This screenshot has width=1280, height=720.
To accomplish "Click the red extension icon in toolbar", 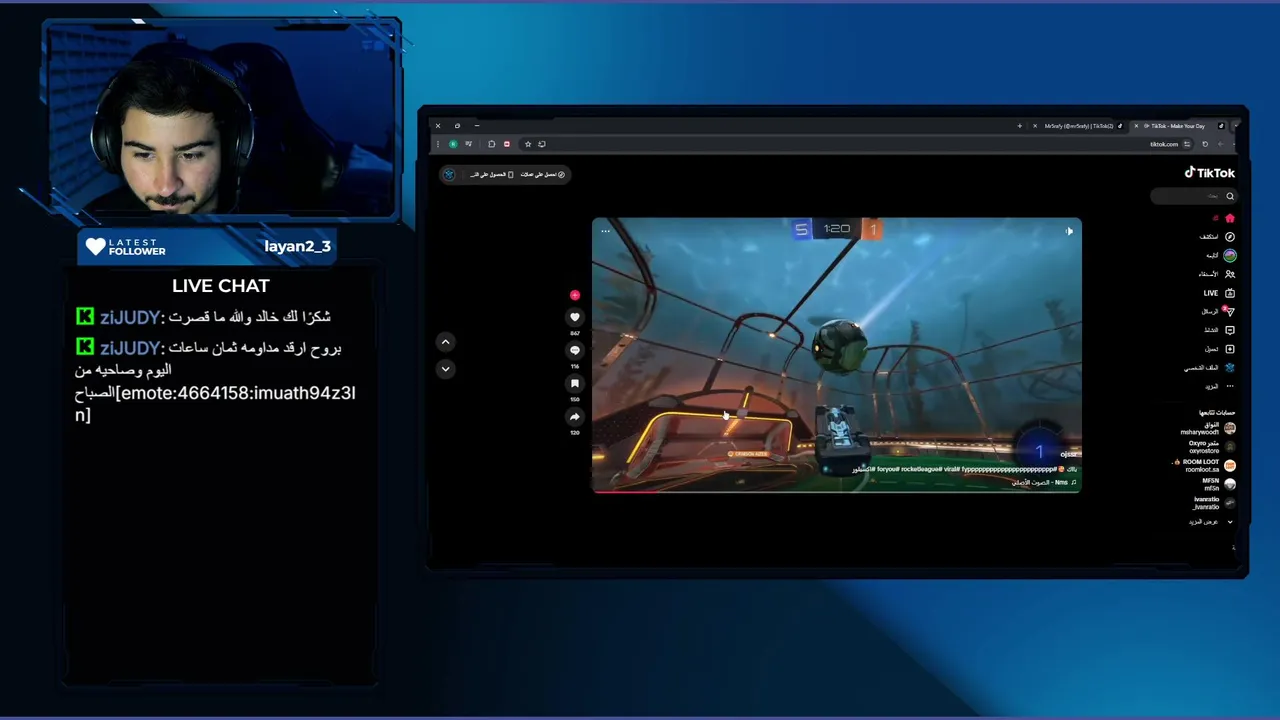I will coord(507,144).
